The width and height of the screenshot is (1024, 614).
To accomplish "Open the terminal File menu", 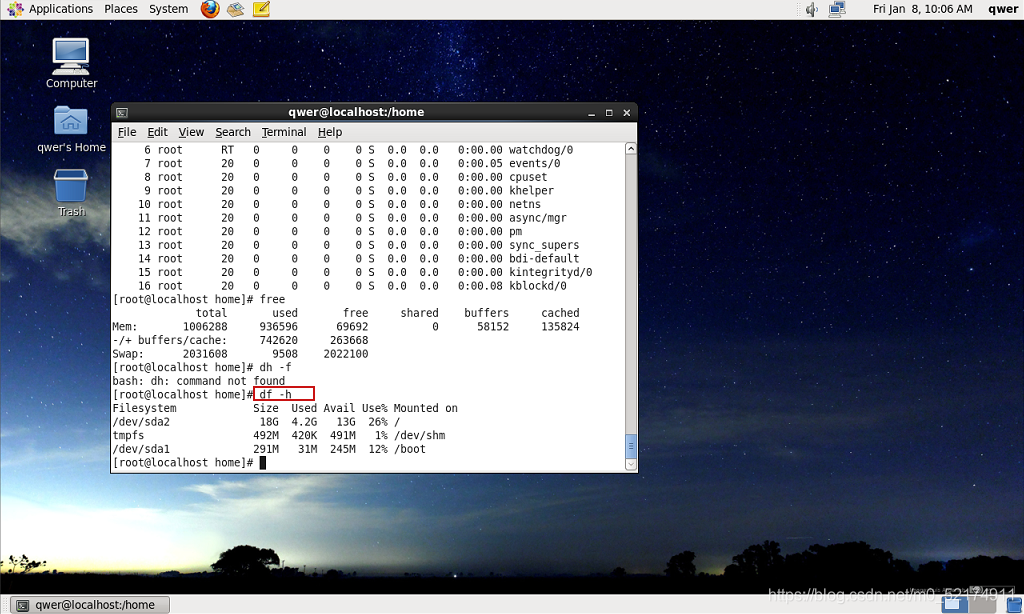I will 127,132.
